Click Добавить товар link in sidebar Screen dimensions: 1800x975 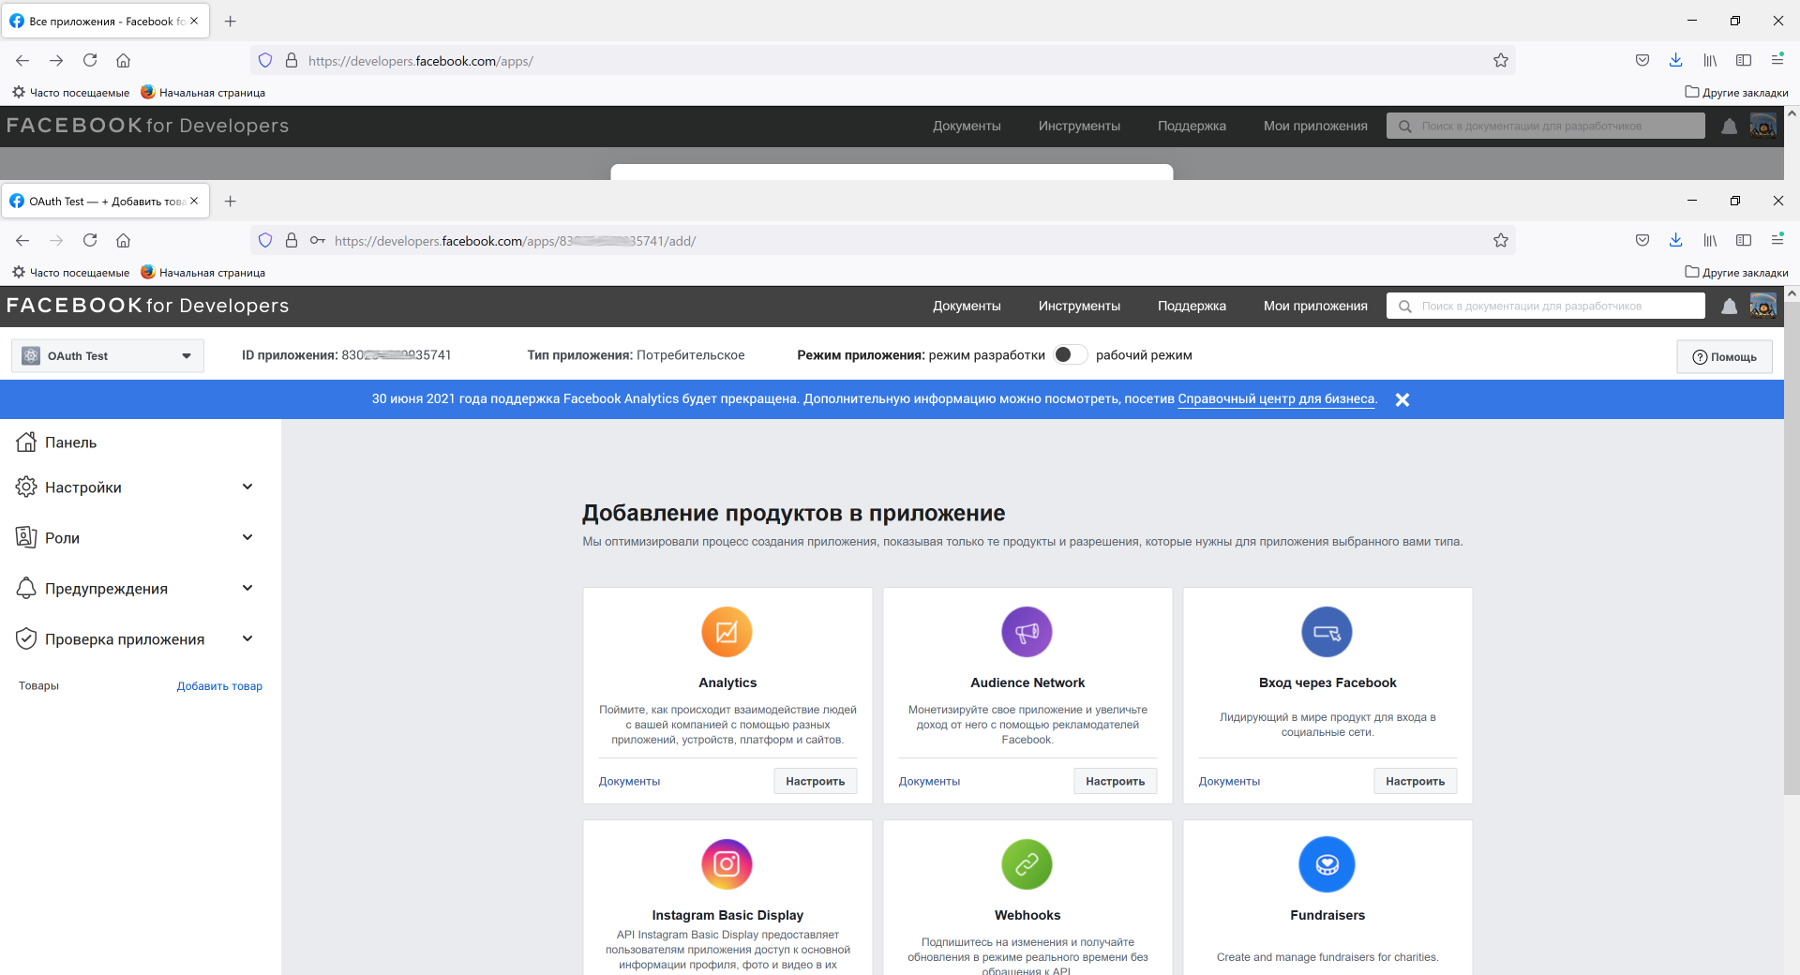coord(219,686)
